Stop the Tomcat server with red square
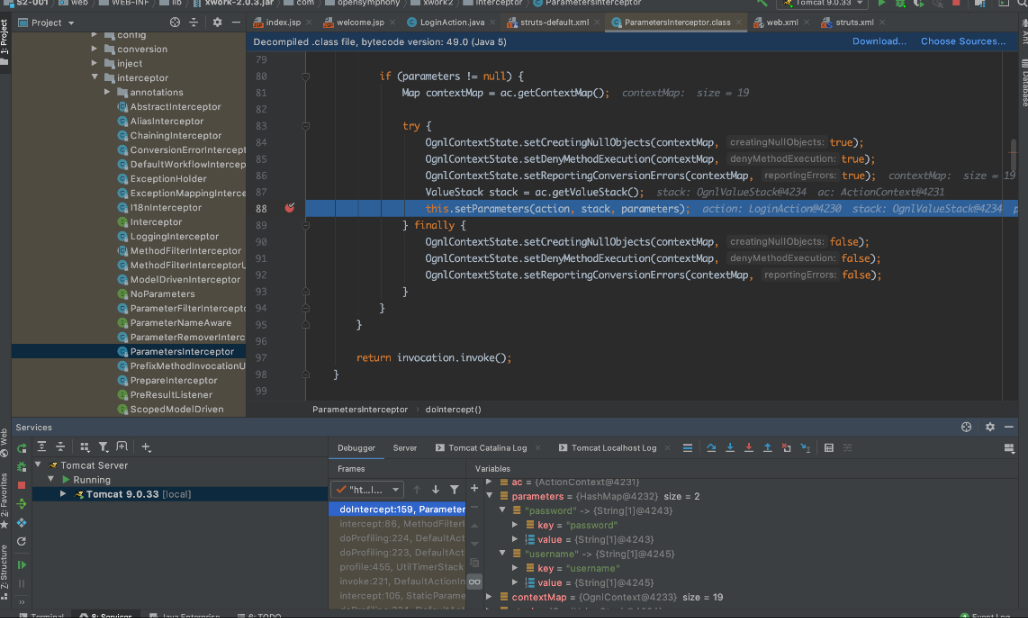1028x618 pixels. click(22, 485)
